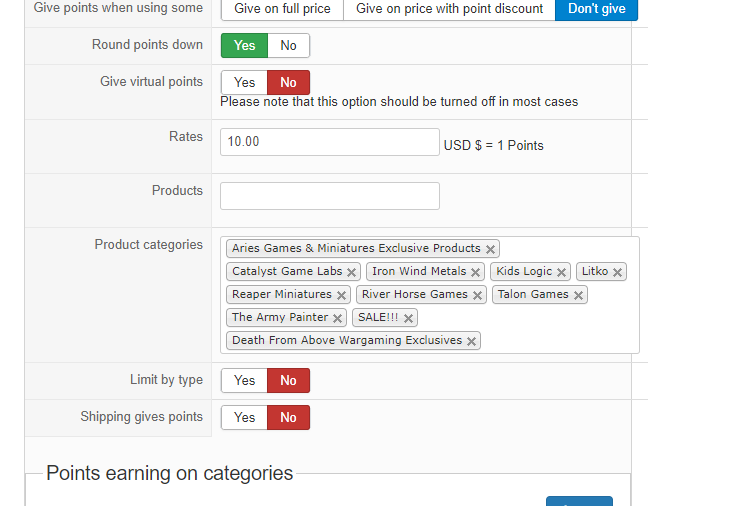The image size is (733, 506).
Task: Remove the Talon Games category tag
Action: click(578, 295)
